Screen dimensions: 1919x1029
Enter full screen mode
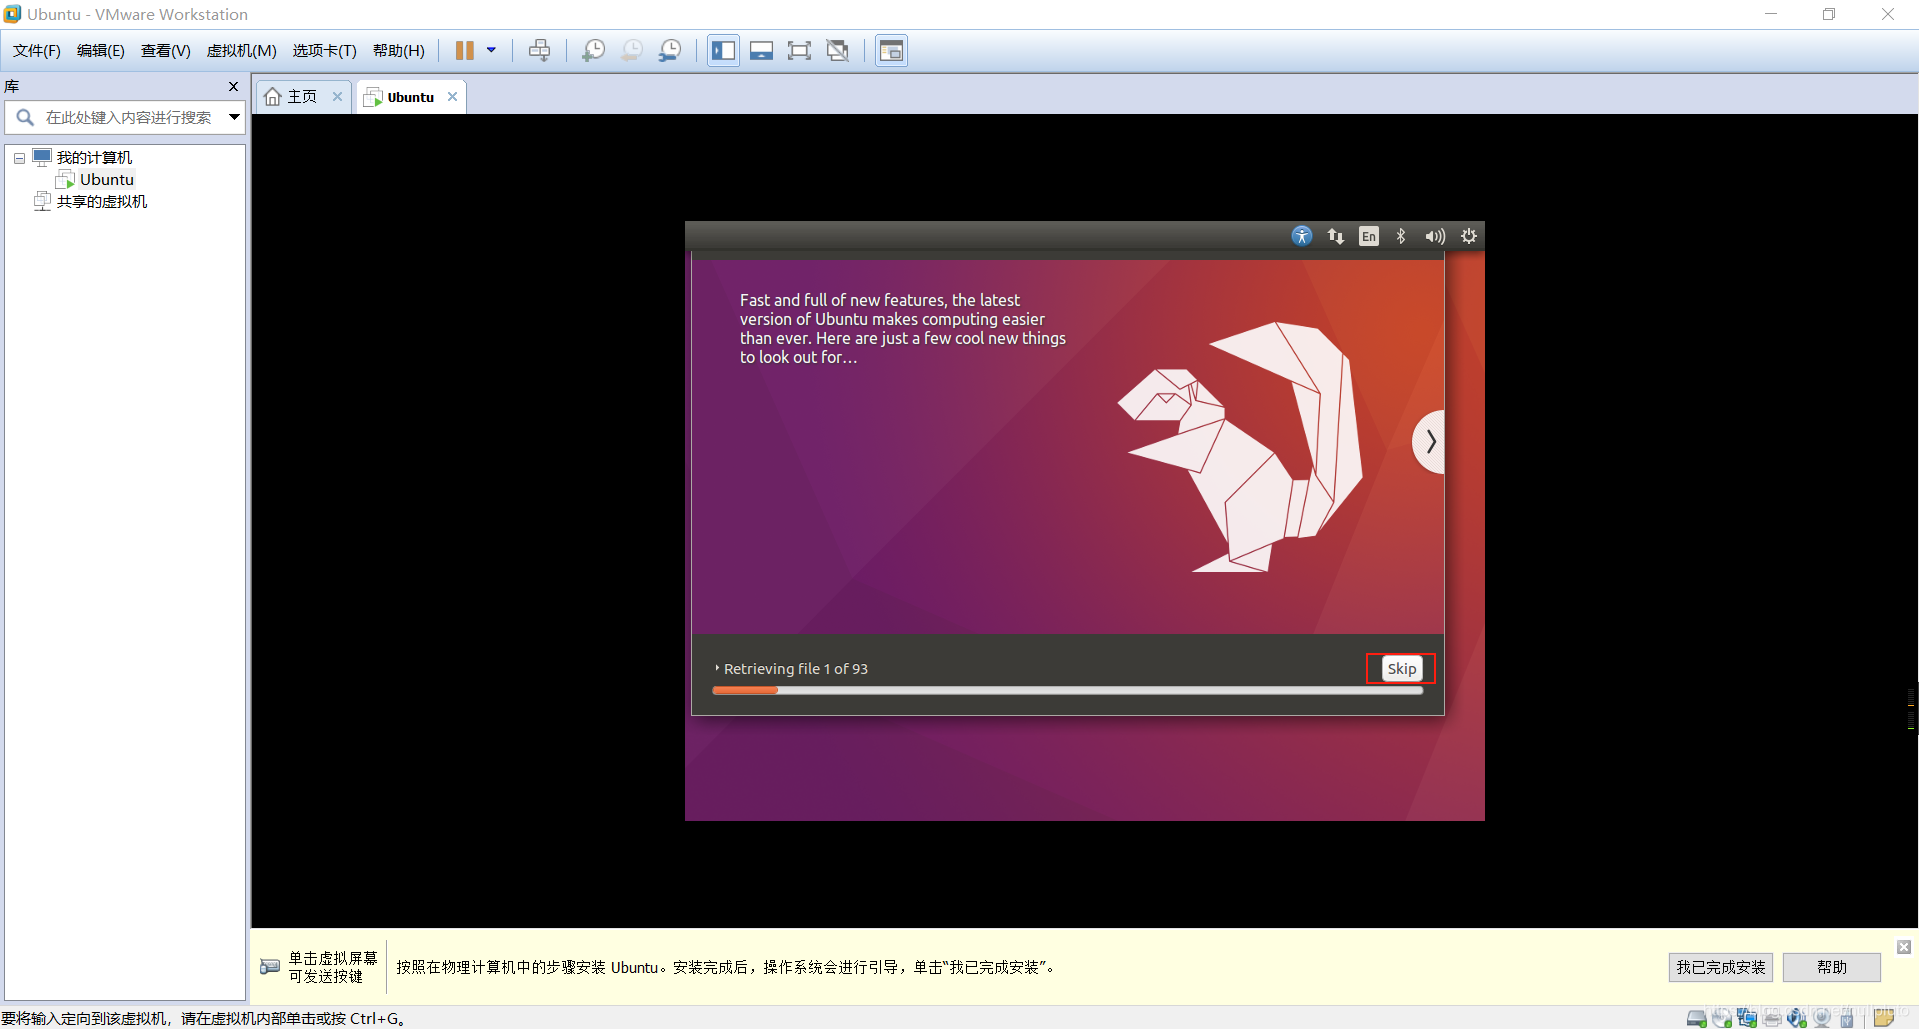pos(799,50)
